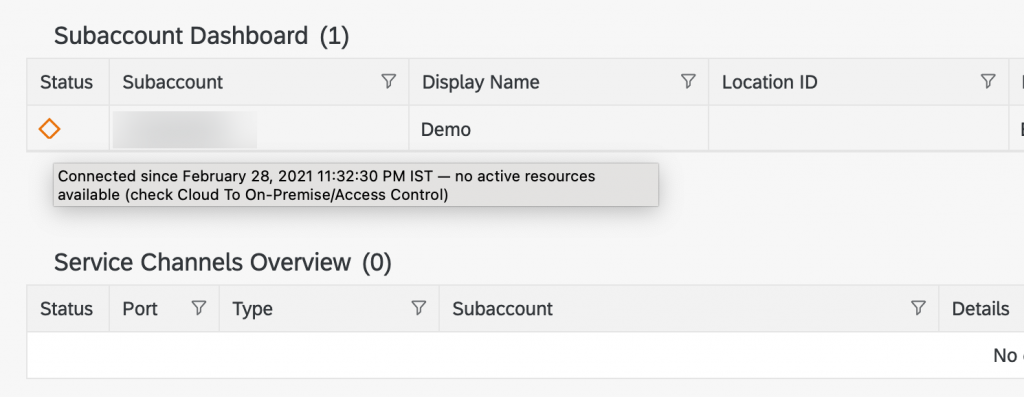Click the Details column header

tap(981, 309)
